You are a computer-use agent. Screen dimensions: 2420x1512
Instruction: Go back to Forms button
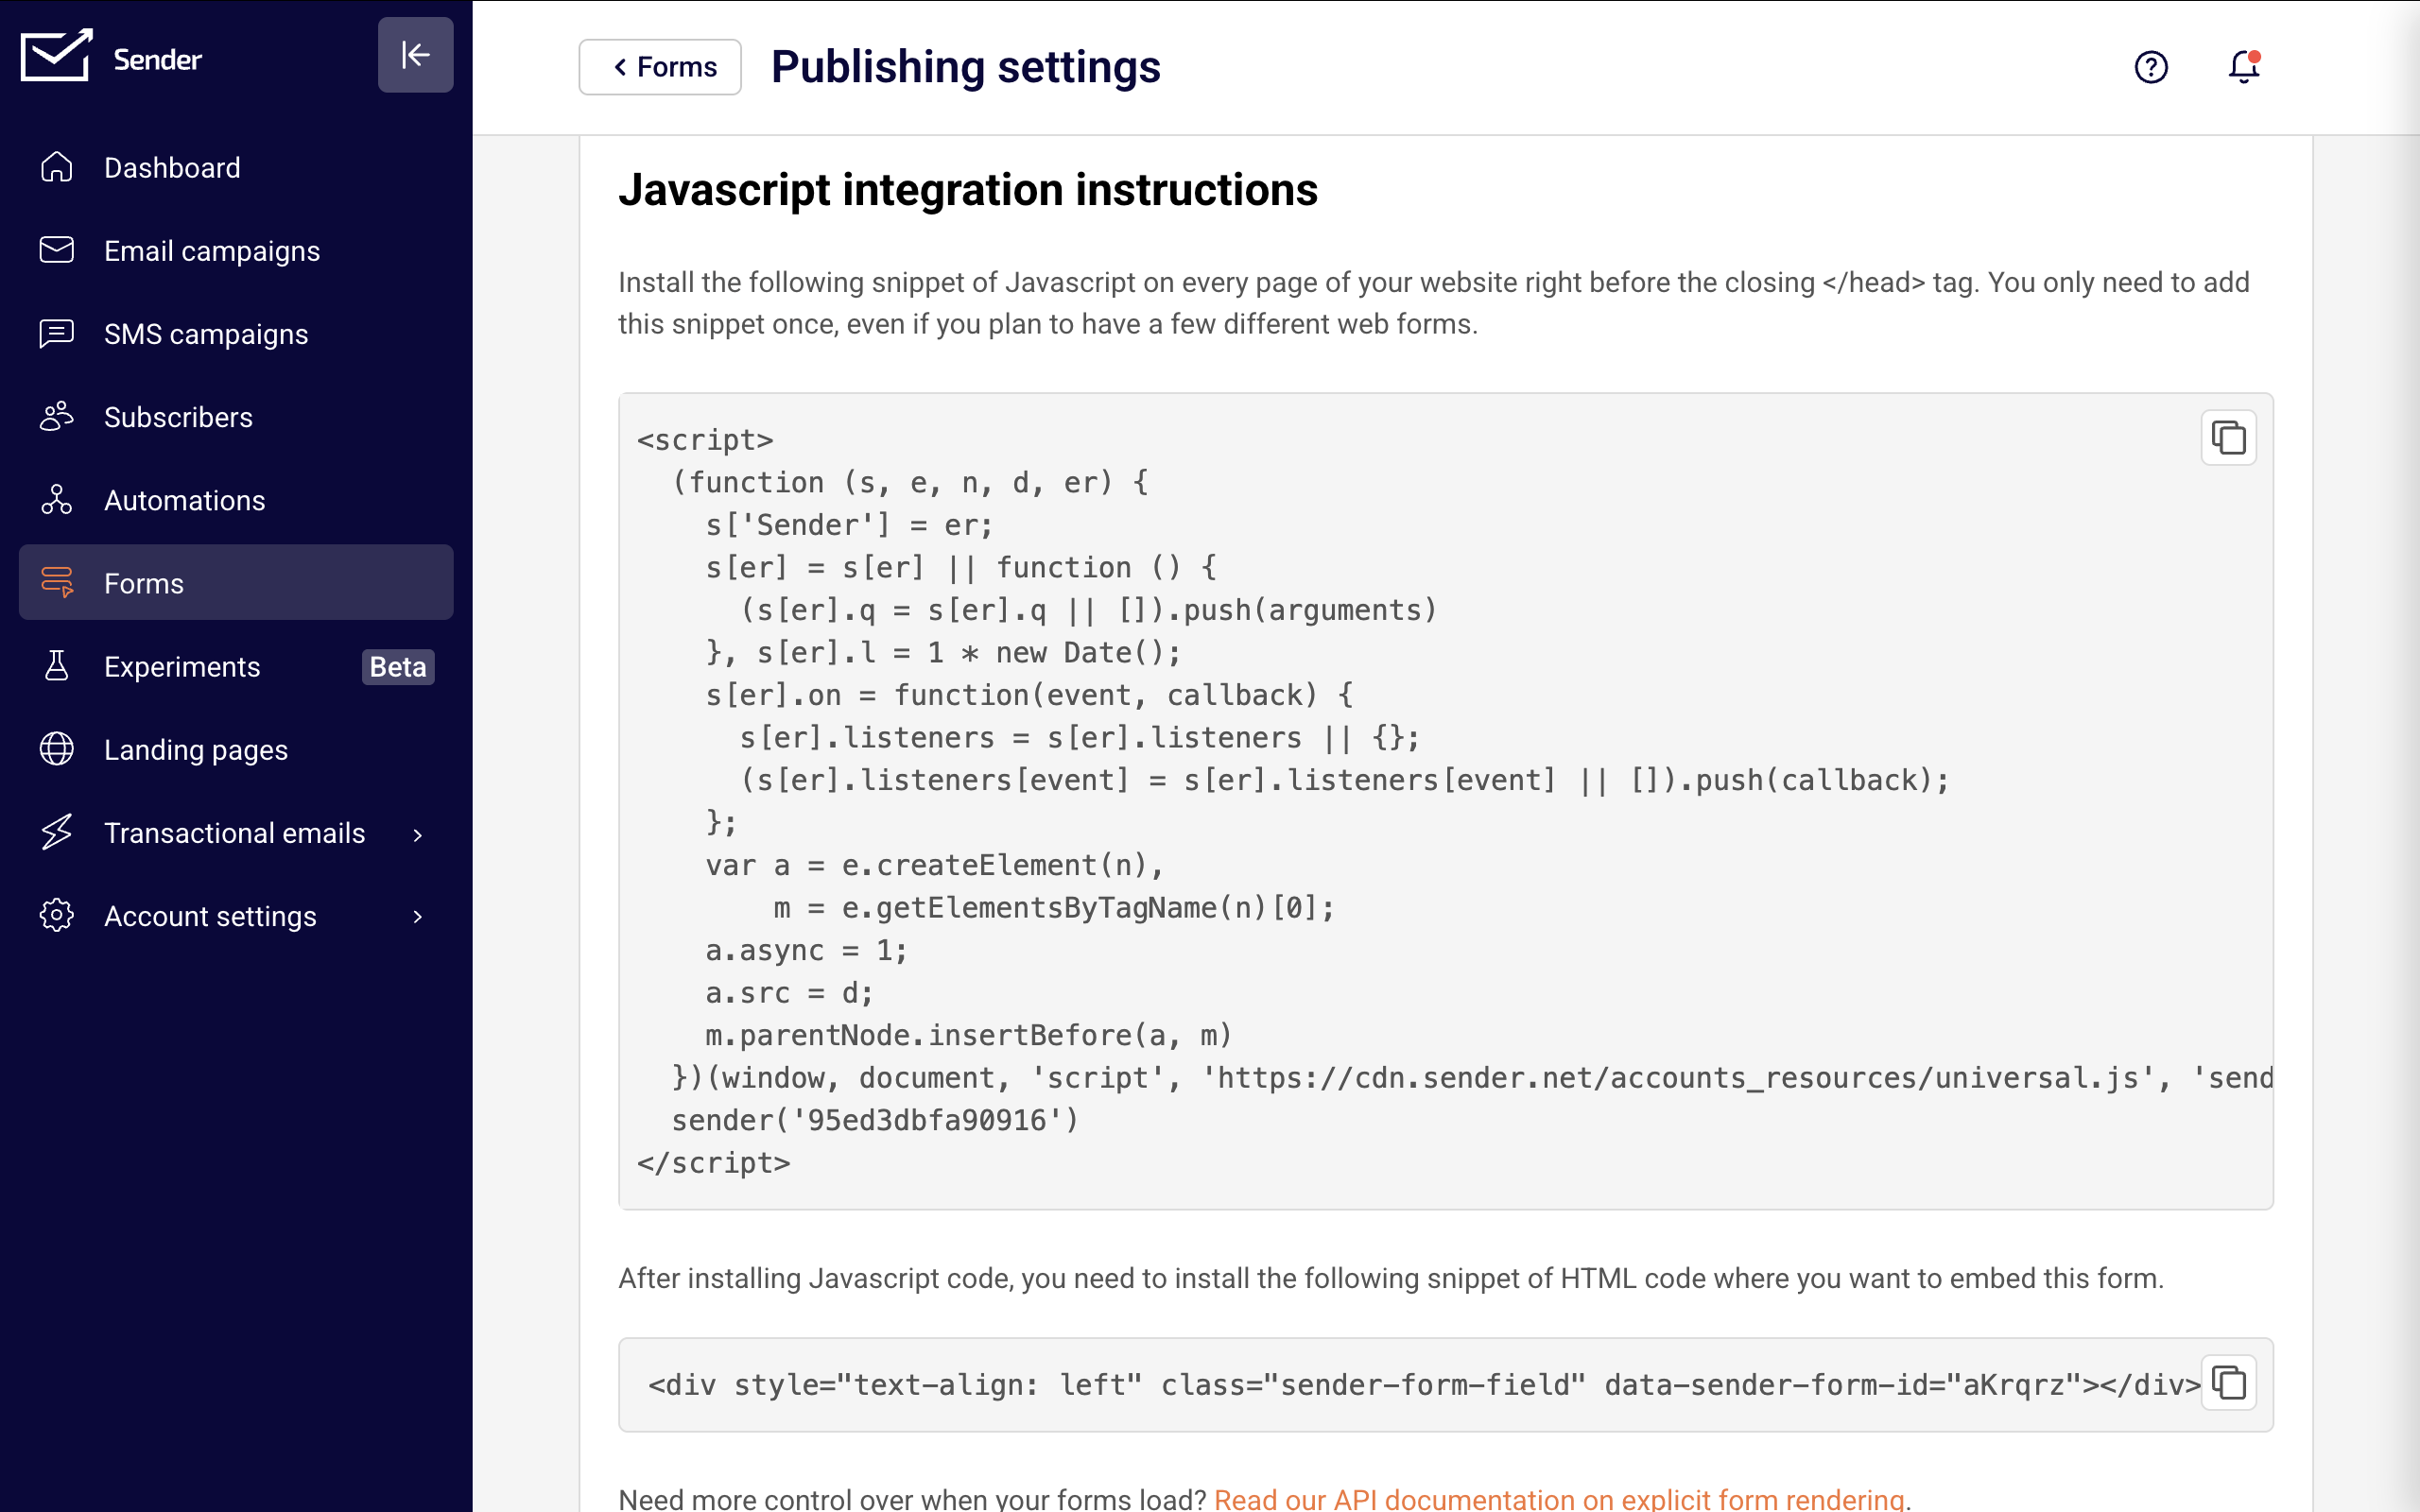click(x=660, y=67)
